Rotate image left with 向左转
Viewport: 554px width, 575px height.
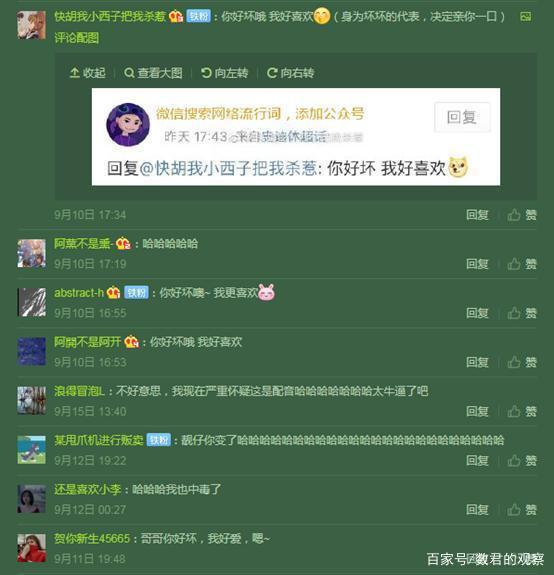point(224,73)
